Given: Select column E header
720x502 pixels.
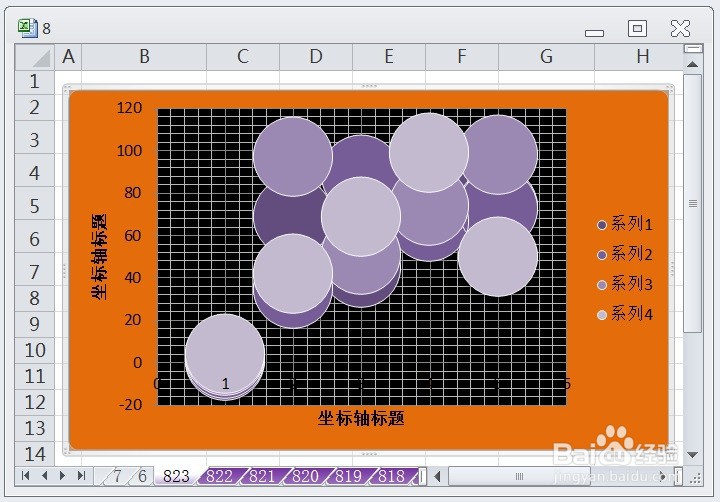Looking at the screenshot, I should [x=389, y=57].
